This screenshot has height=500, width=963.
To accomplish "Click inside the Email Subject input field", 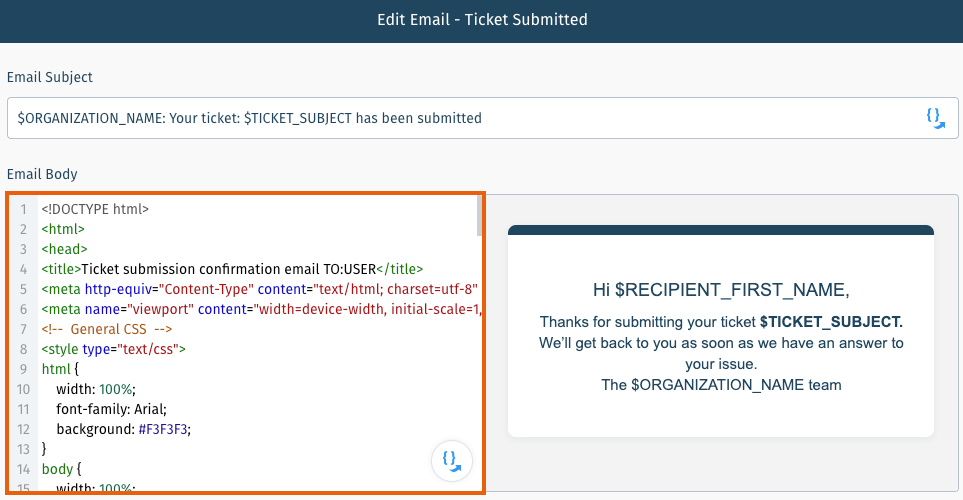I will (482, 118).
